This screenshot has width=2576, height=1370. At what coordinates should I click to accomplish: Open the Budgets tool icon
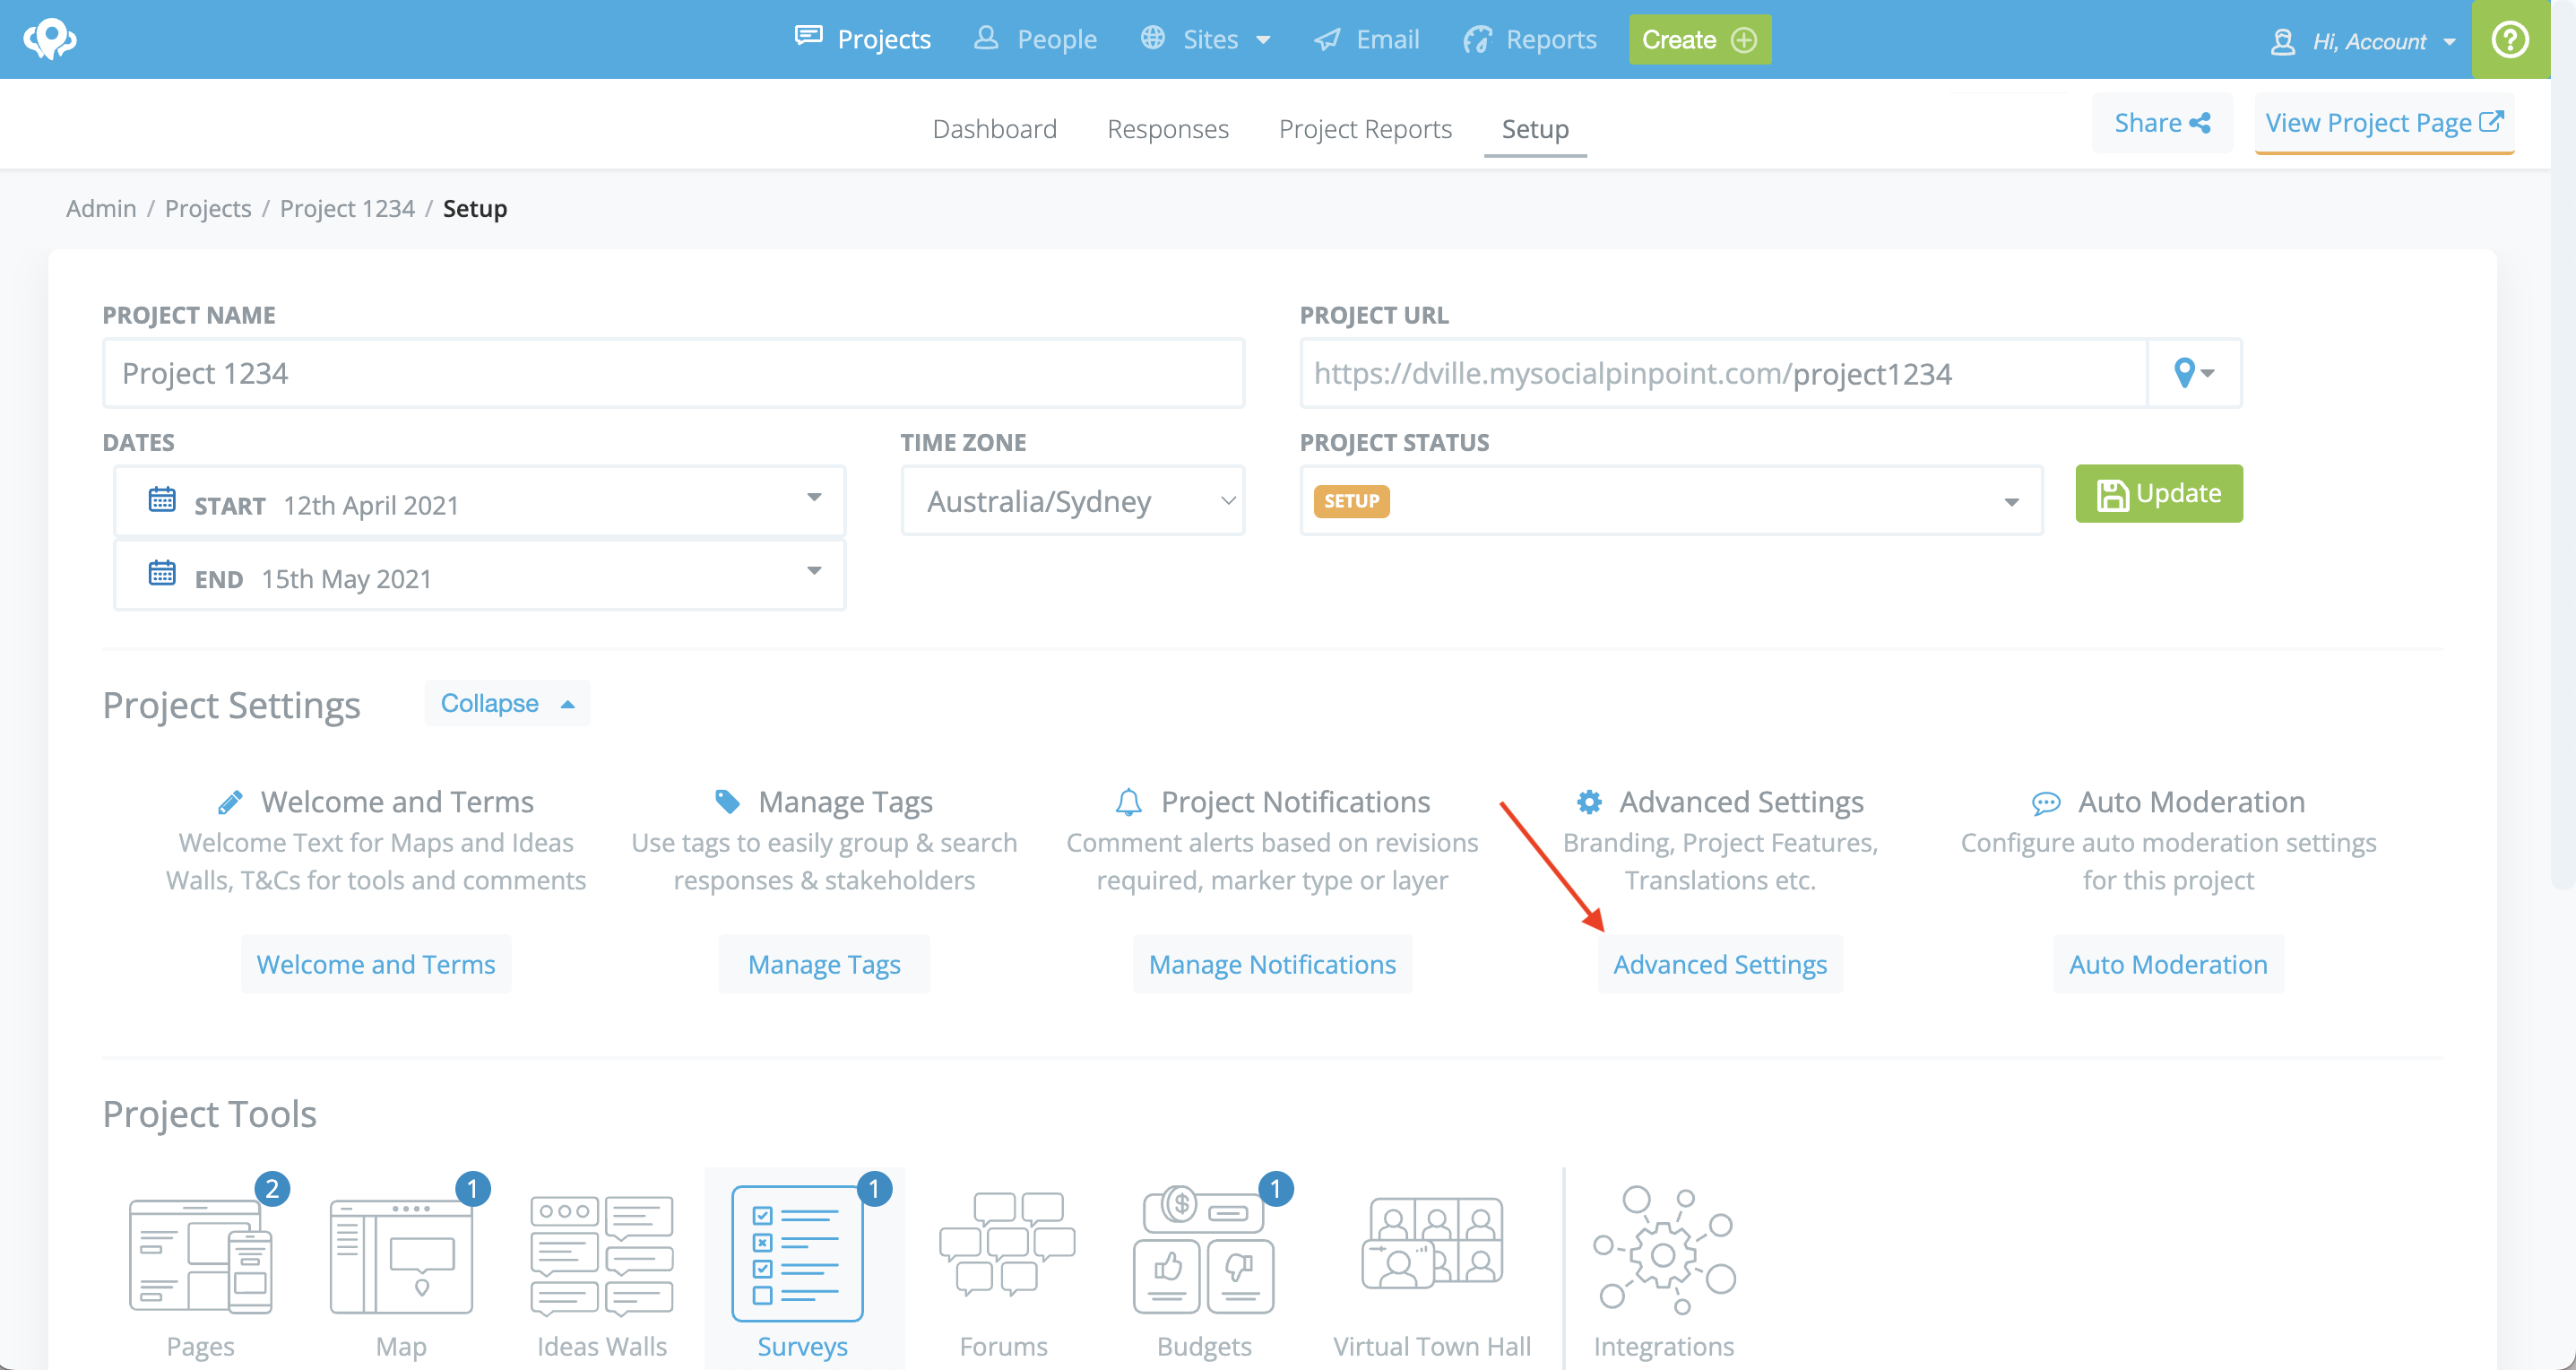coord(1203,1250)
